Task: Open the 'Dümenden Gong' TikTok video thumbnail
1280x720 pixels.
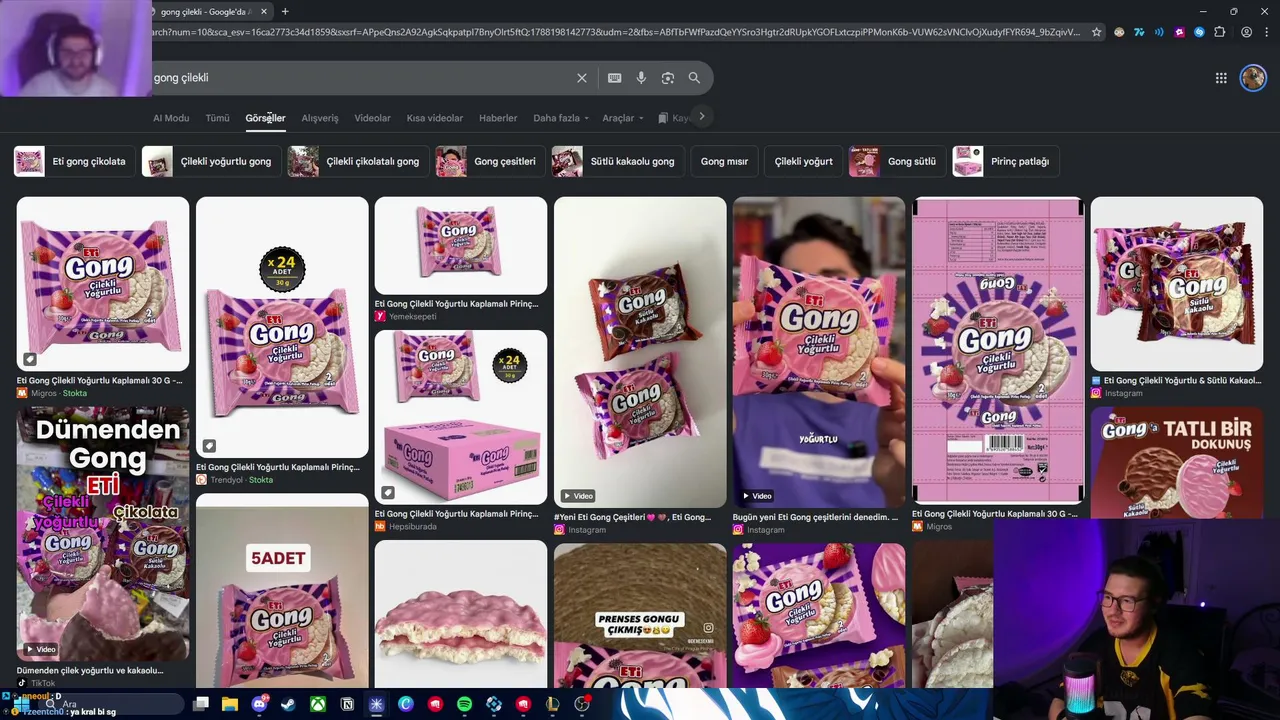Action: 102,534
